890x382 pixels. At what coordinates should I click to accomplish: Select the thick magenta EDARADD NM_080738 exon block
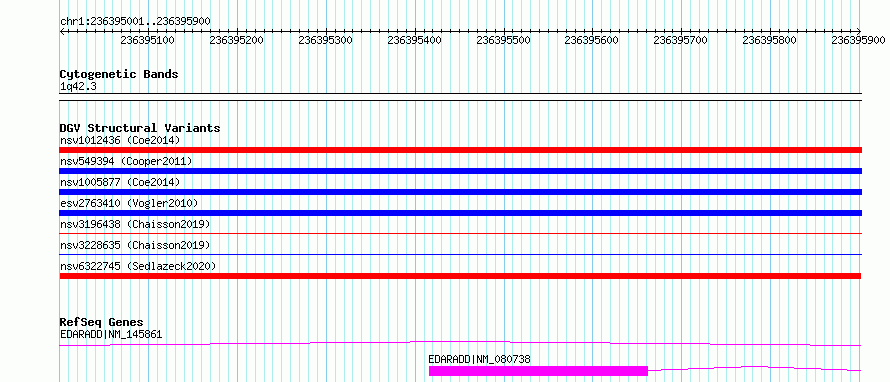(538, 371)
